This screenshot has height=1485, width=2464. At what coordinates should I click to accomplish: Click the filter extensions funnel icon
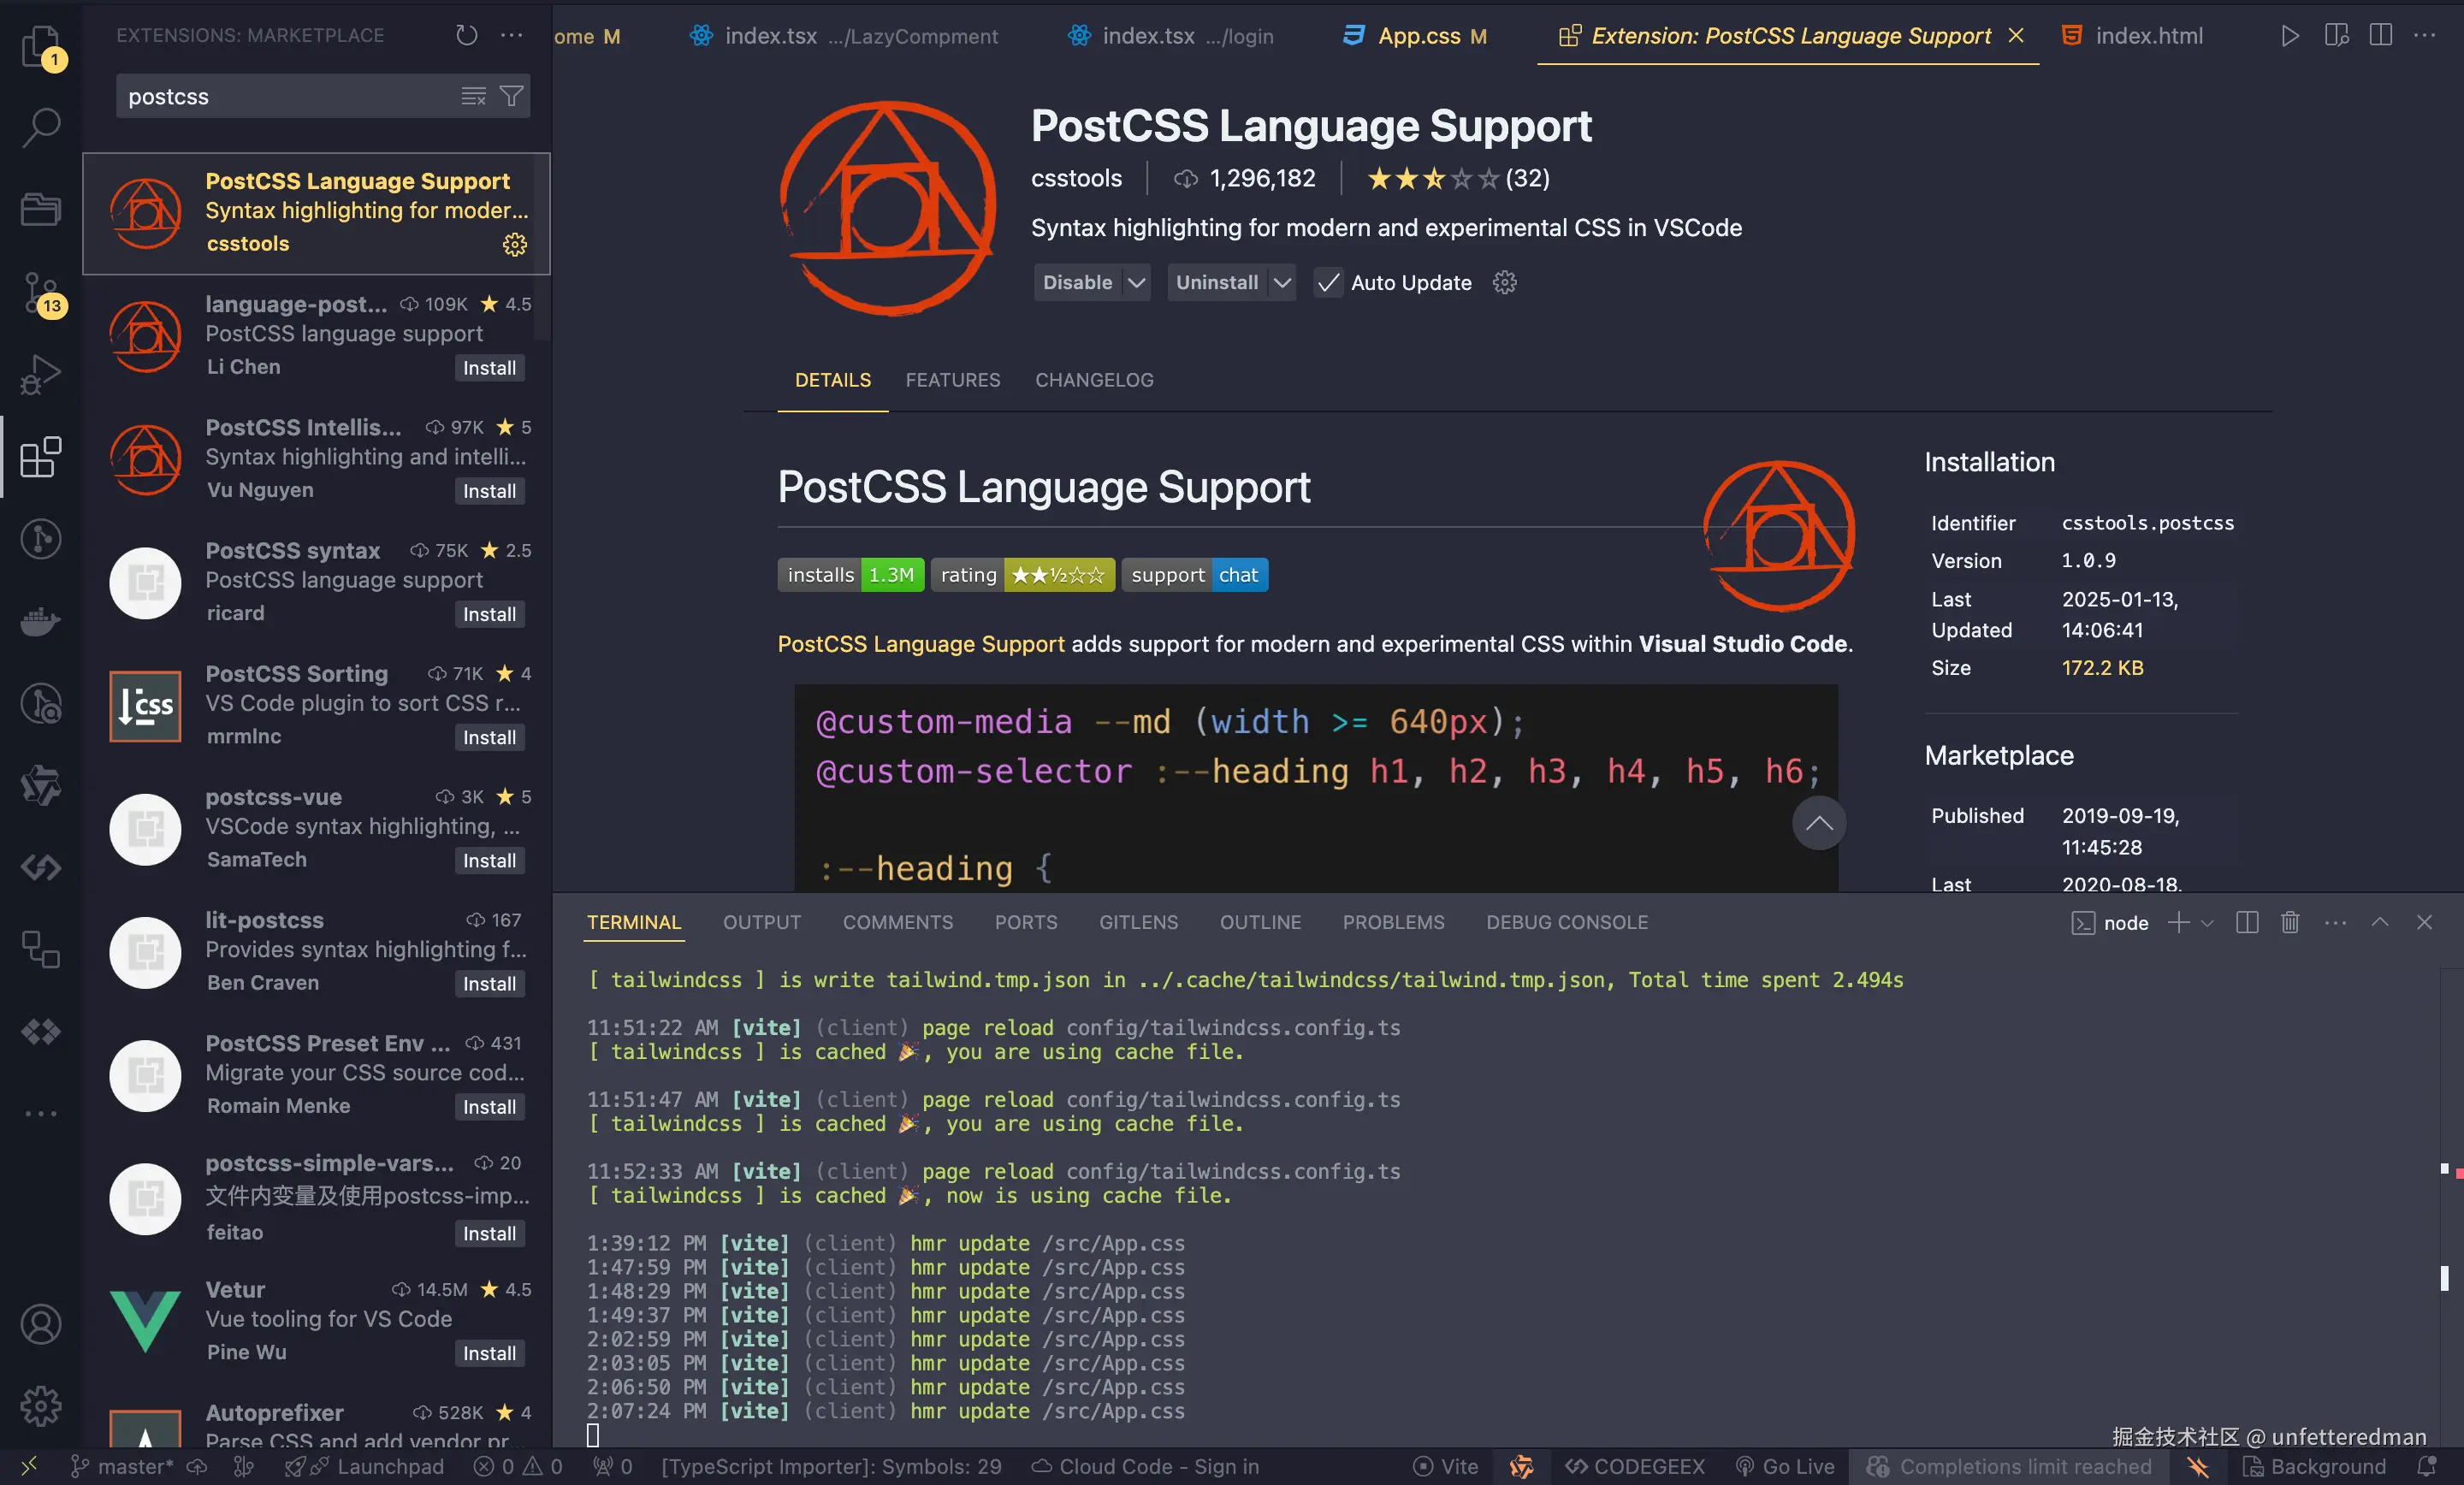pyautogui.click(x=511, y=97)
